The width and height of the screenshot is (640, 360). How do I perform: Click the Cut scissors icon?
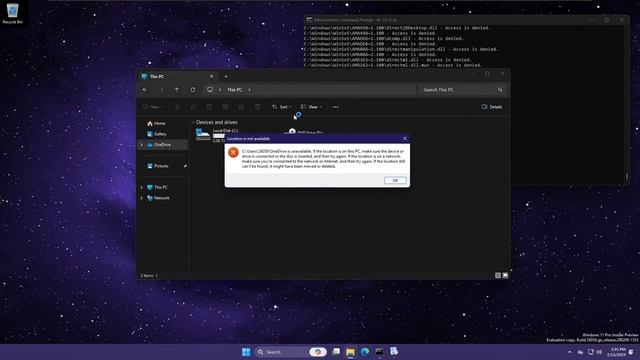[x=178, y=107]
